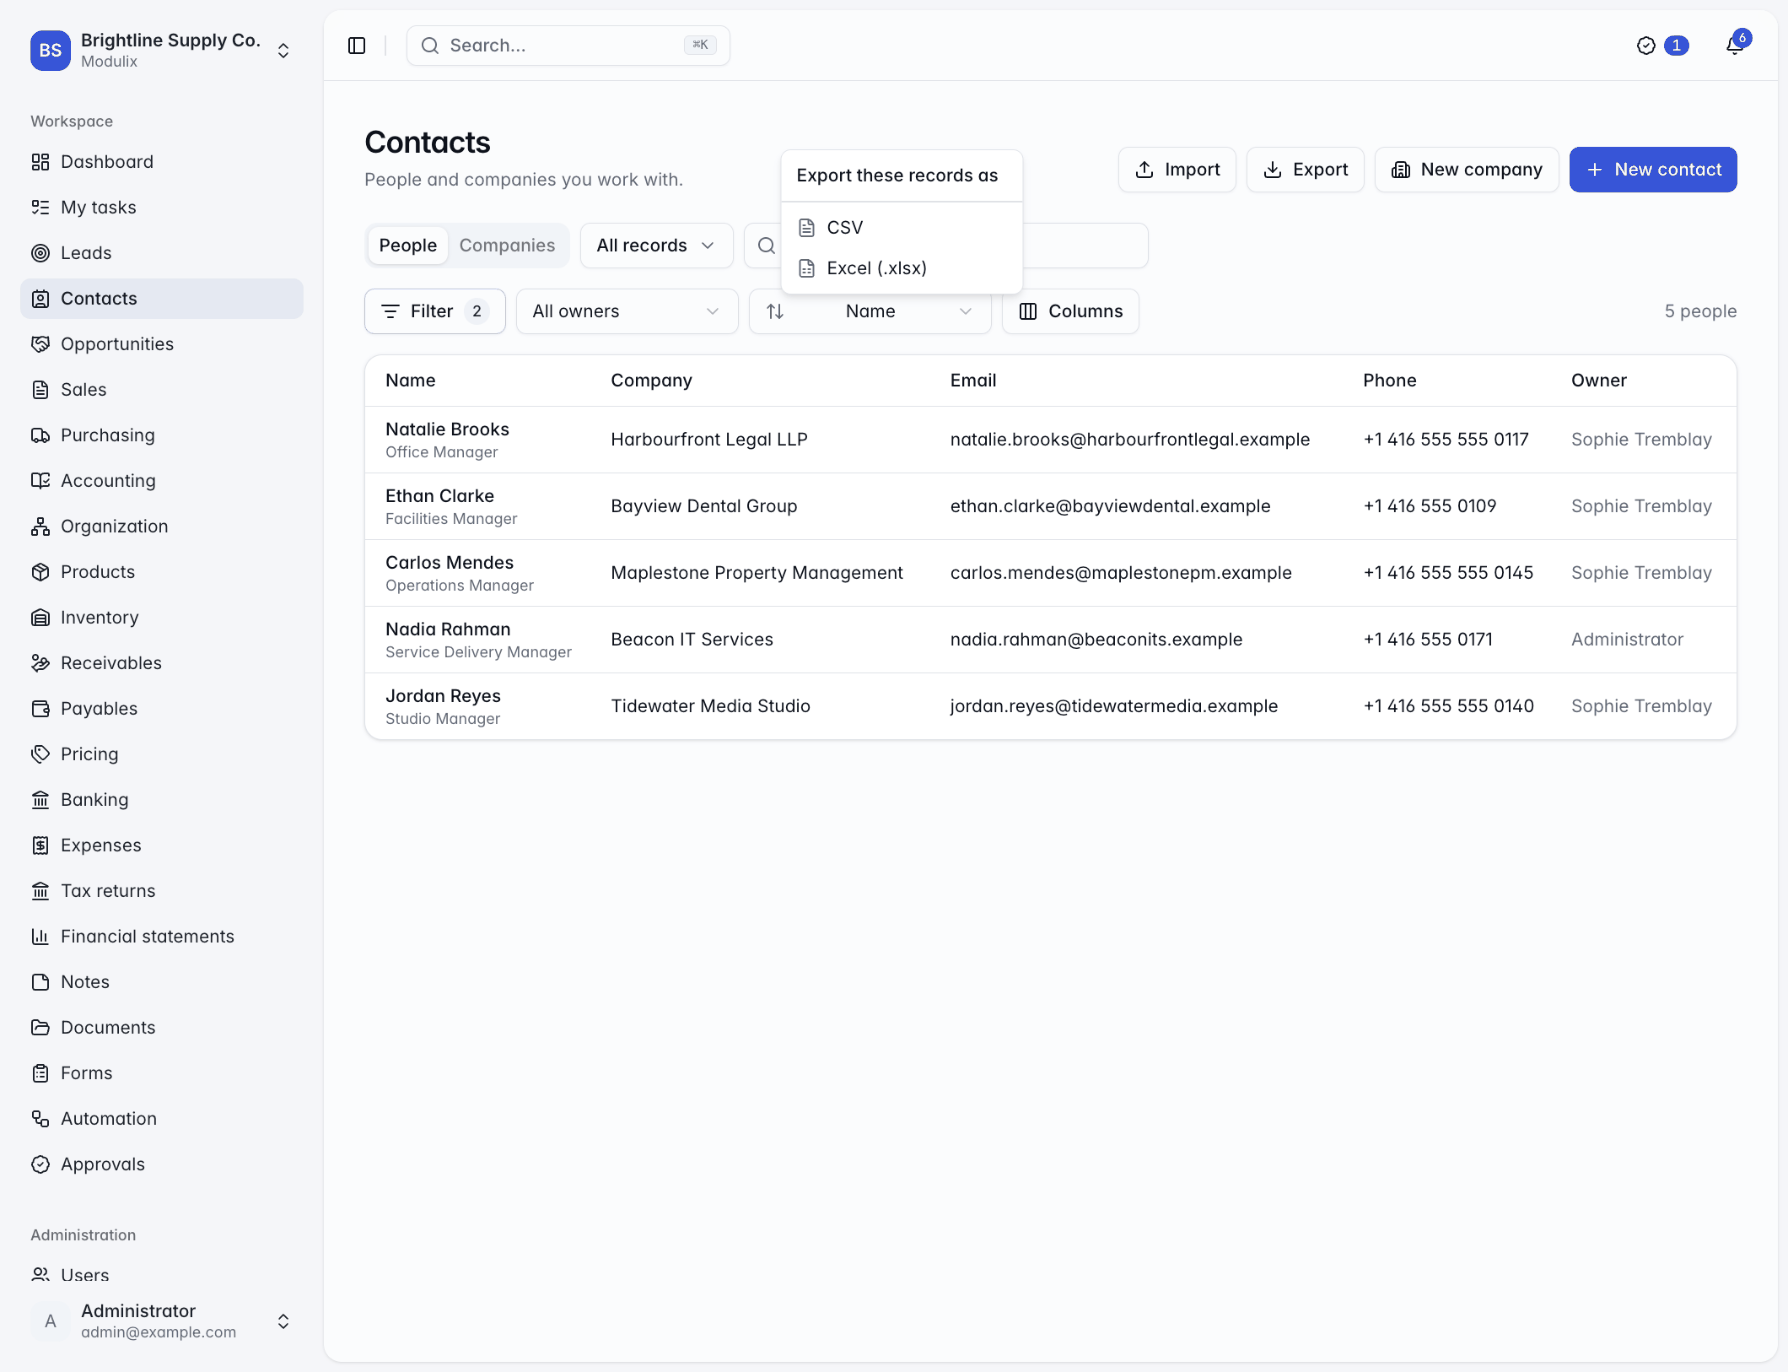
Task: Click the Purchasing truck icon
Action: point(40,435)
